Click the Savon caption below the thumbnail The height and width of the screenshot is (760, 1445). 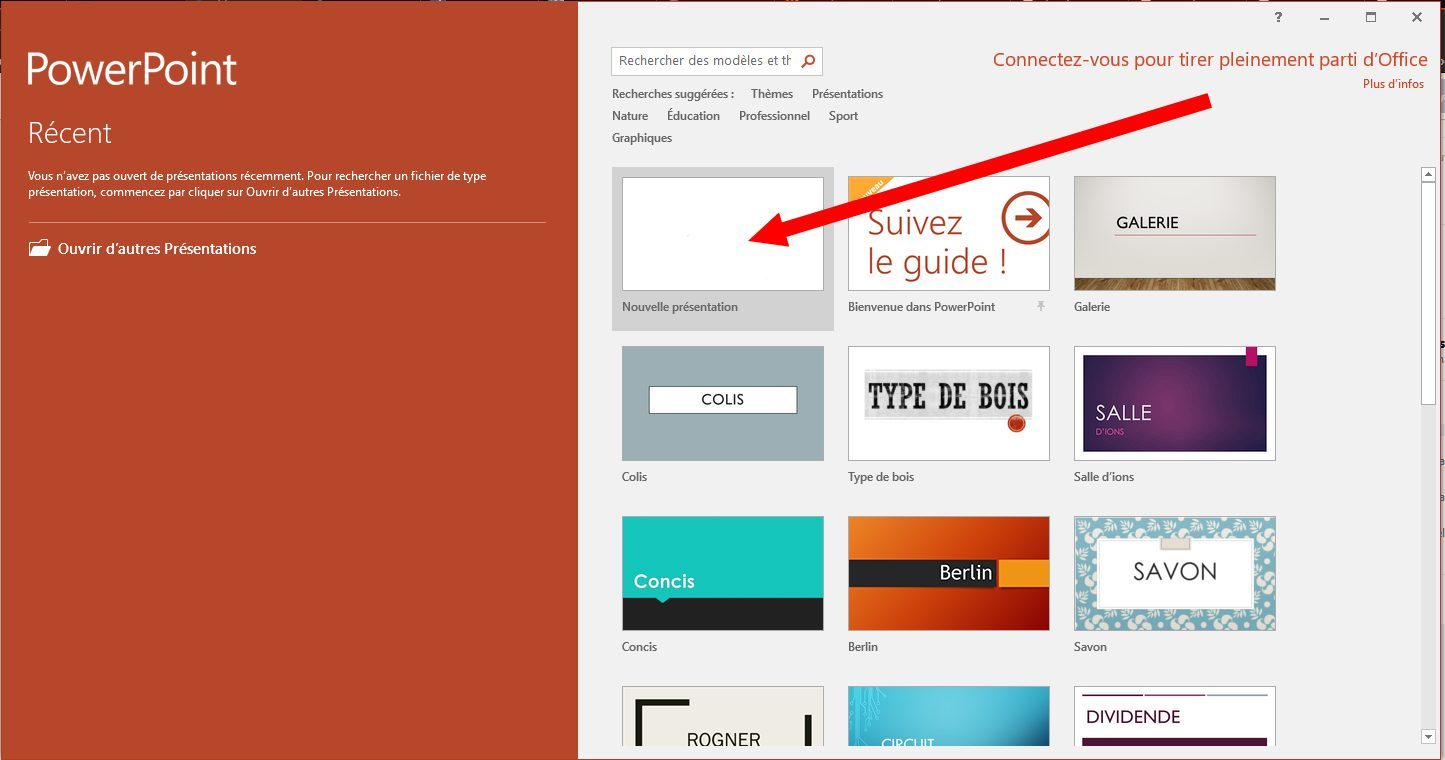1090,647
